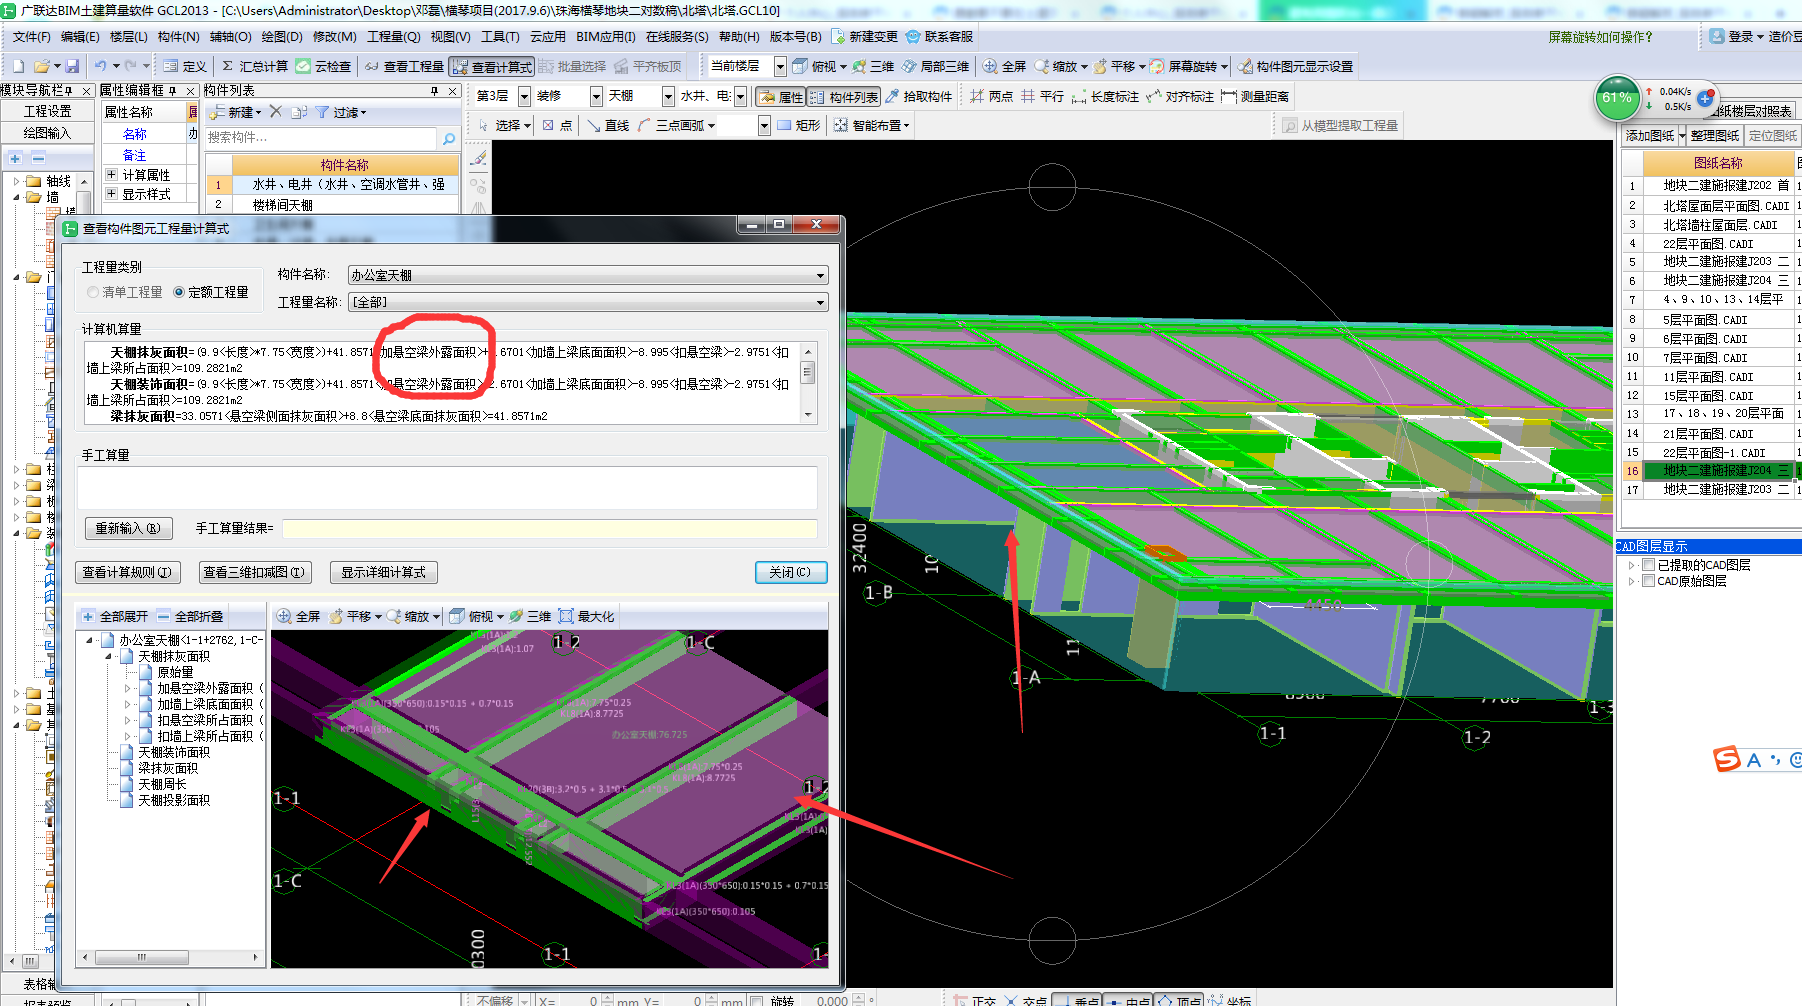The height and width of the screenshot is (1006, 1802).
Task: Click the 汇总计算 sigma icon
Action: coord(228,66)
